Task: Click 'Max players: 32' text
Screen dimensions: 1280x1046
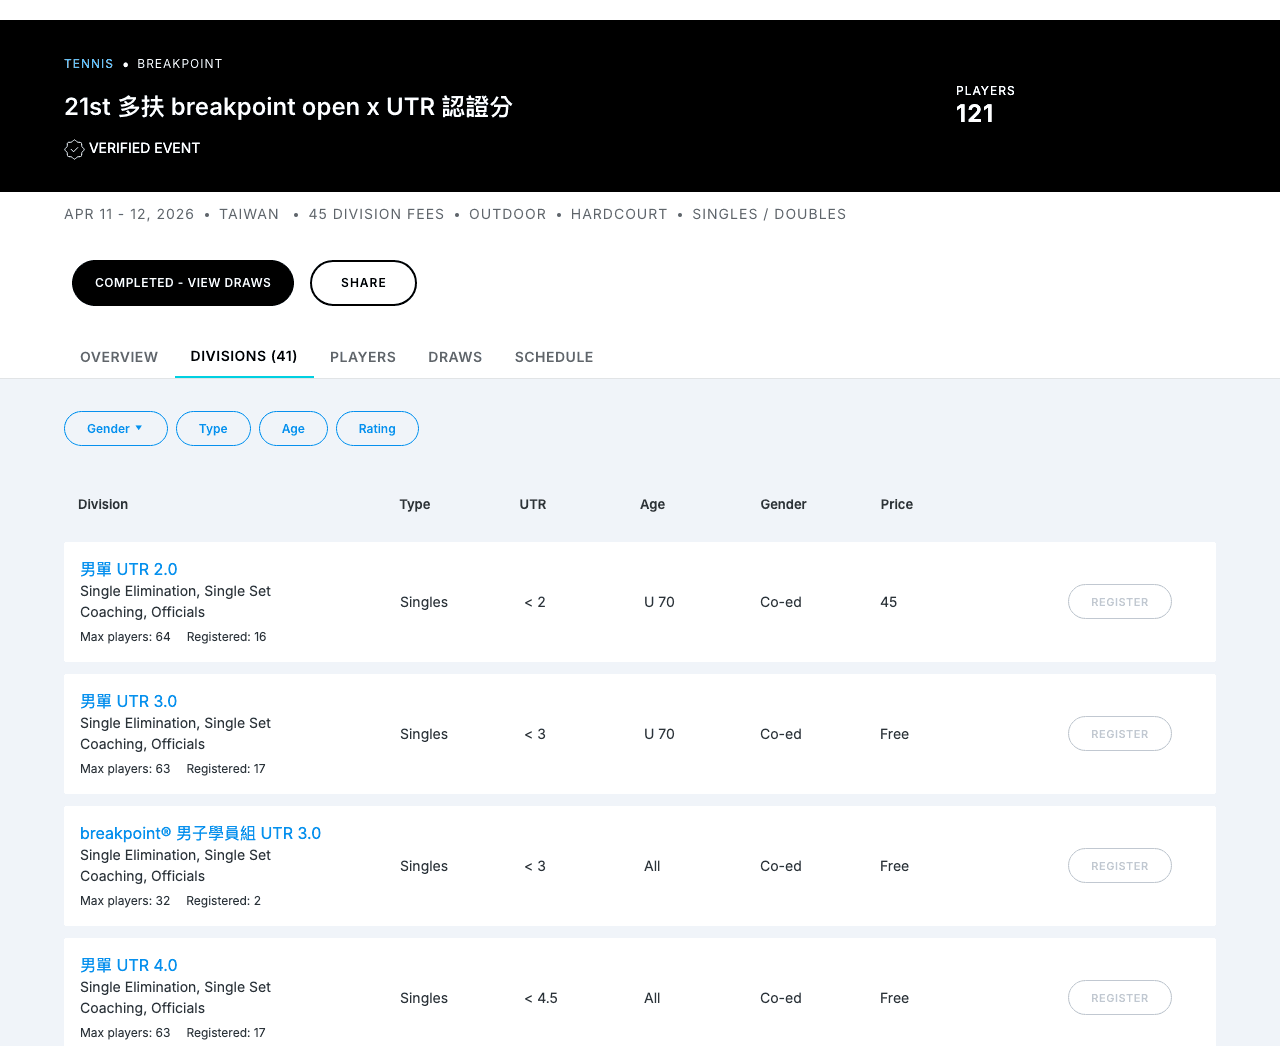Action: 125,901
